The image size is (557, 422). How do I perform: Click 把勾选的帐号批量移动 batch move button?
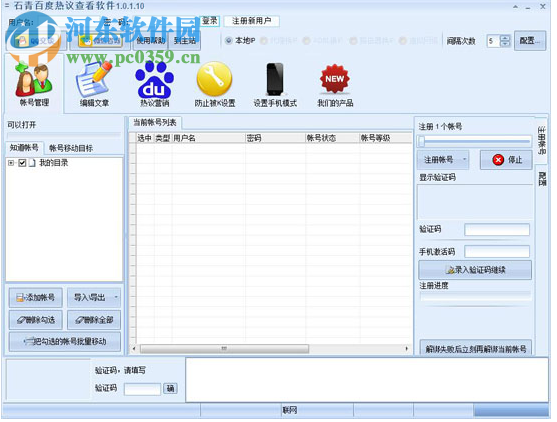coord(65,342)
